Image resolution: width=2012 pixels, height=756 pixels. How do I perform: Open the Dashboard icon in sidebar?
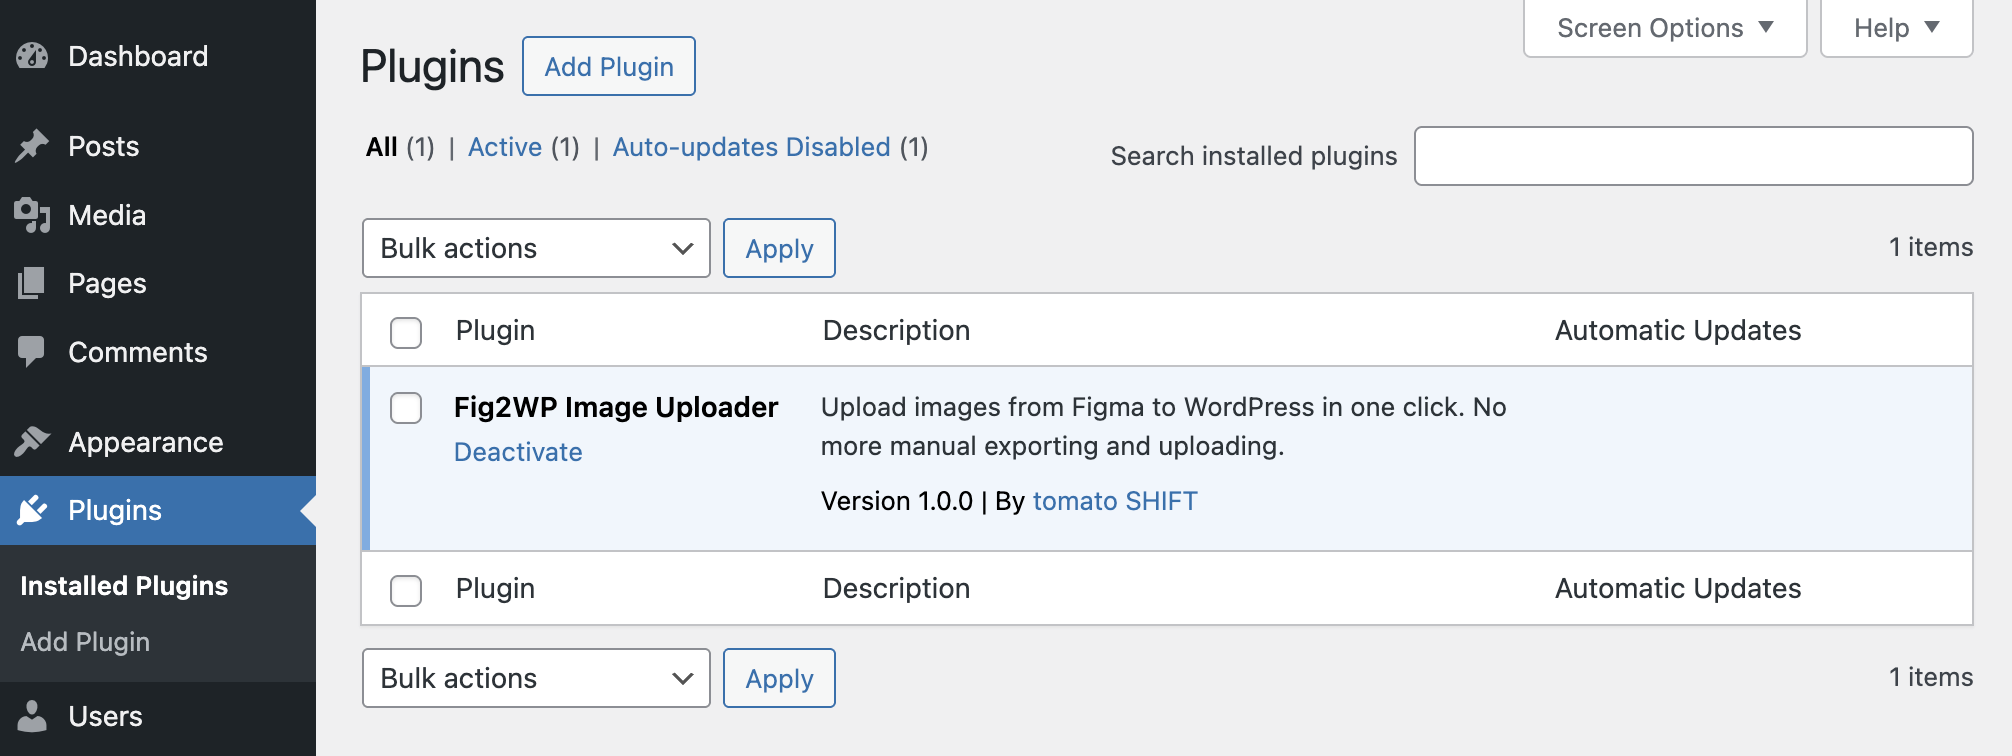pyautogui.click(x=33, y=57)
